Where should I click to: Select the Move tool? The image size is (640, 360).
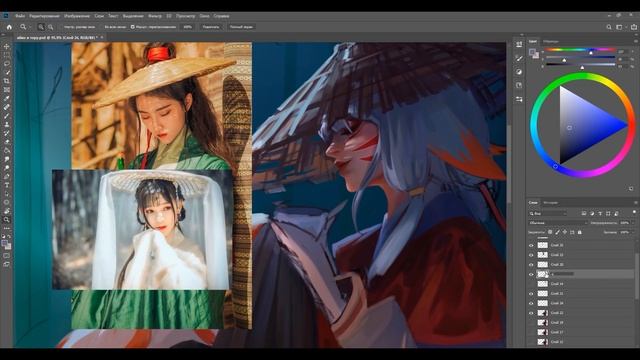(7, 47)
